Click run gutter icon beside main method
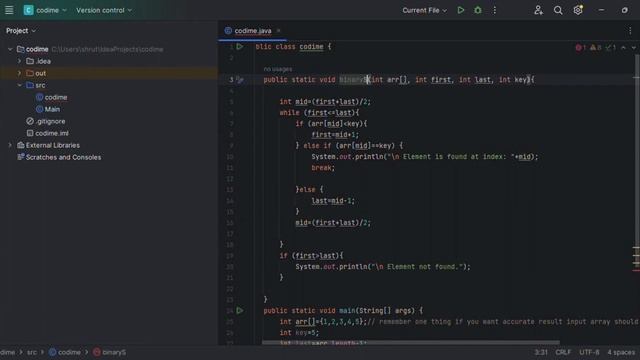 click(x=240, y=311)
